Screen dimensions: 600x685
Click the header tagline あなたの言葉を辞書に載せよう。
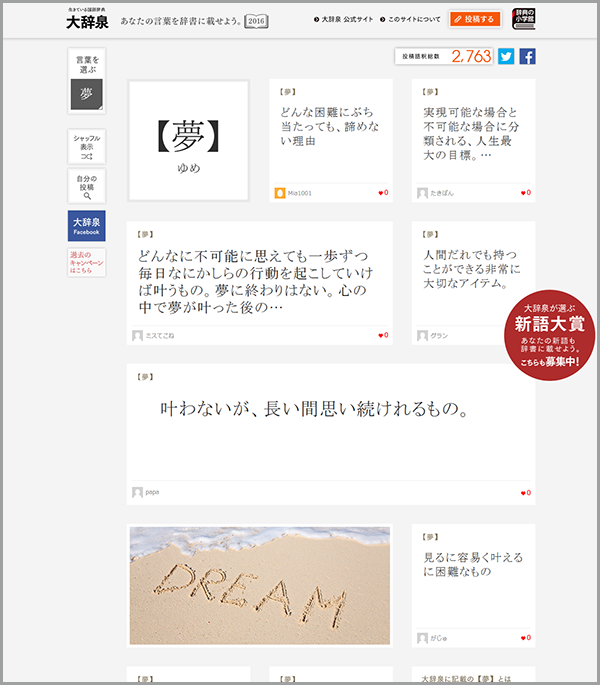[x=180, y=21]
